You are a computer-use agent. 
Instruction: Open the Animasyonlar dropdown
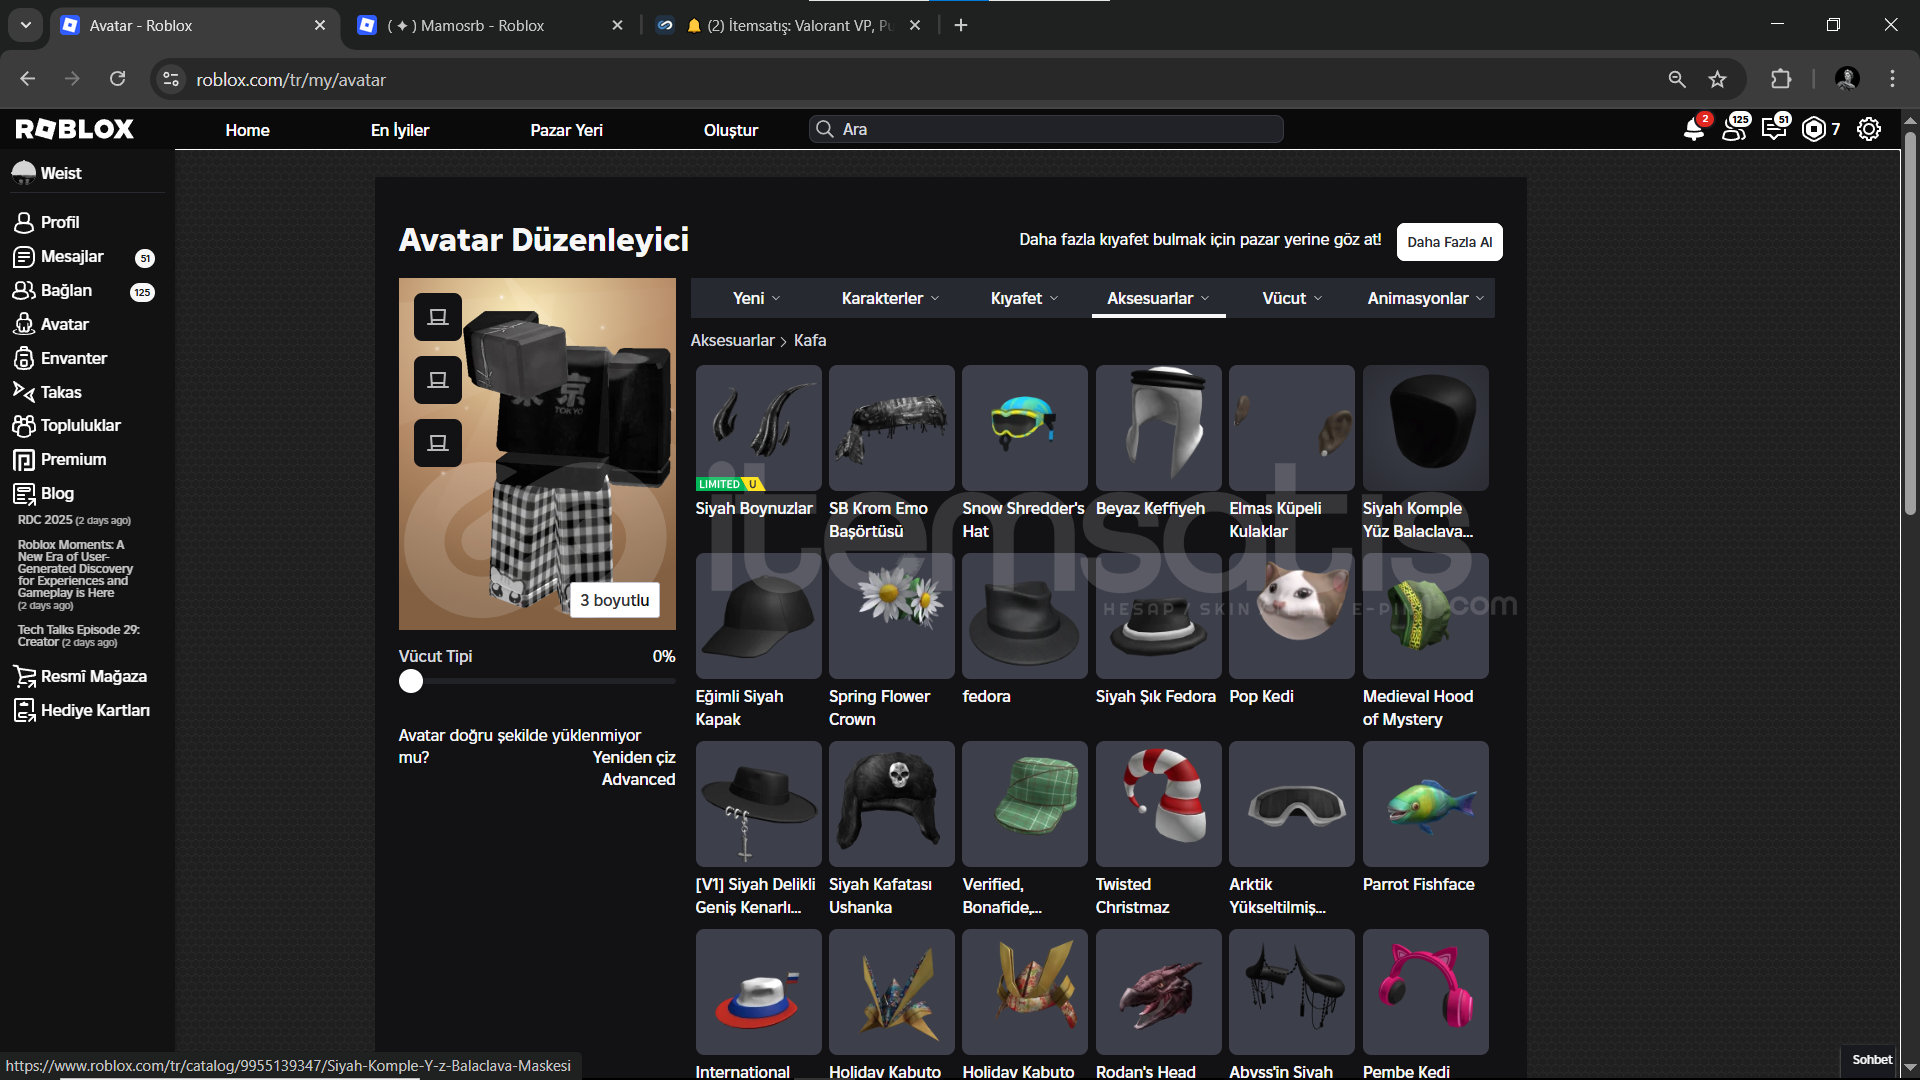(x=1425, y=298)
